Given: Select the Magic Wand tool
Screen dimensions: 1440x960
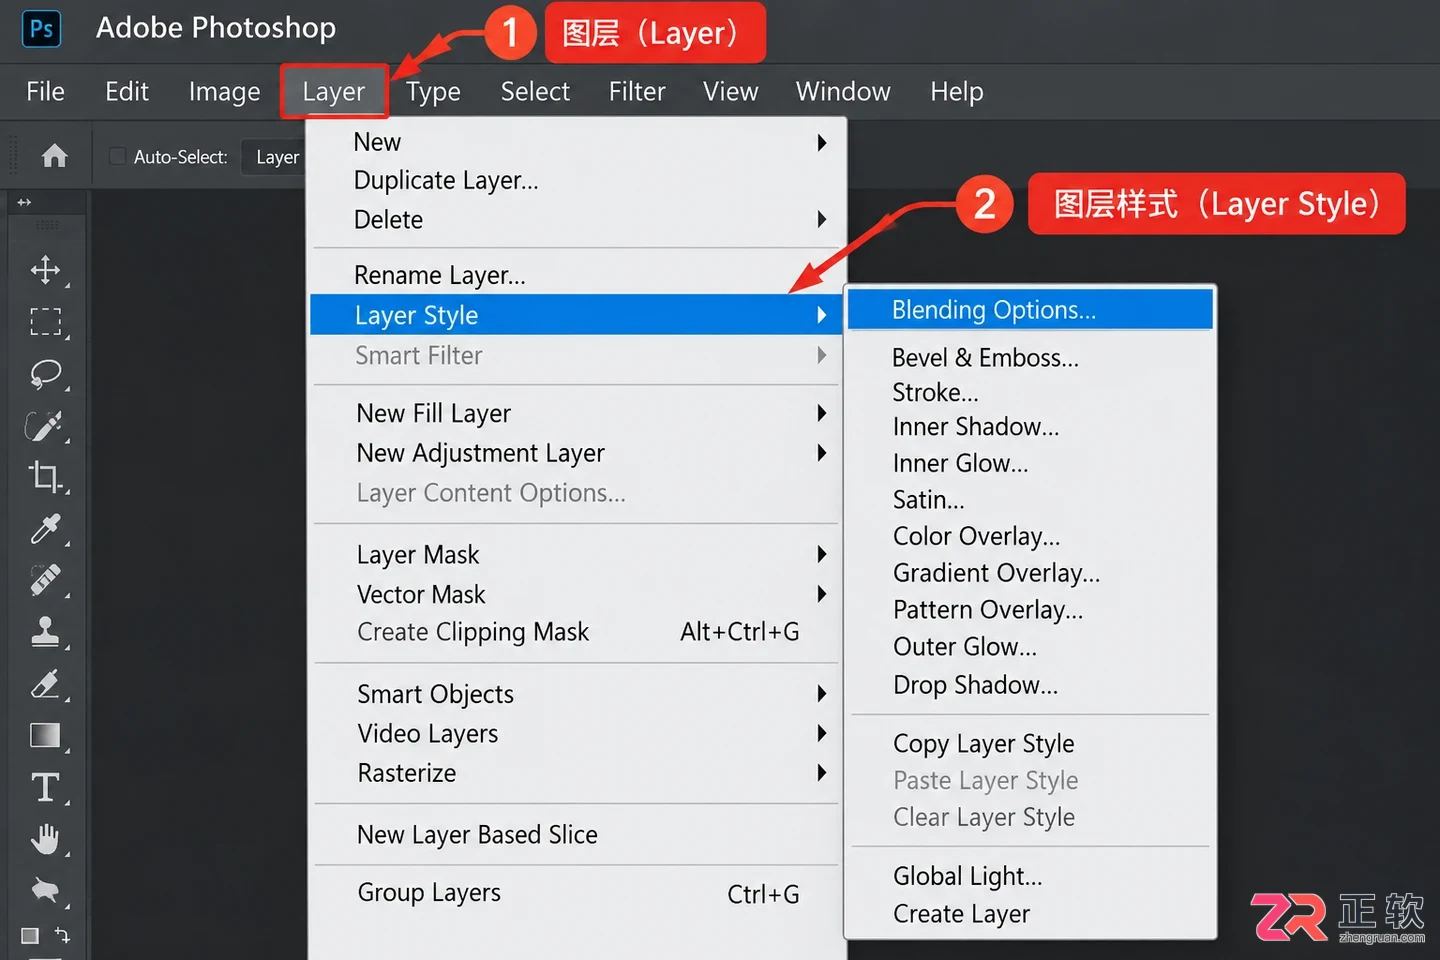Looking at the screenshot, I should pos(45,426).
